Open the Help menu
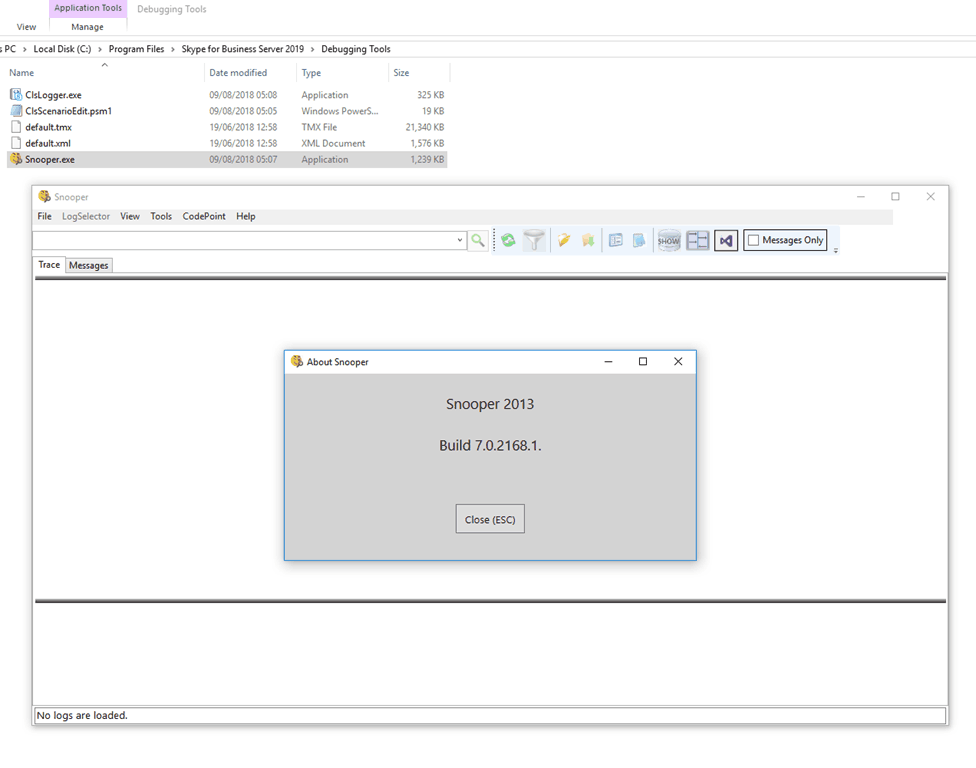Screen dimensions: 976x768 [x=245, y=216]
